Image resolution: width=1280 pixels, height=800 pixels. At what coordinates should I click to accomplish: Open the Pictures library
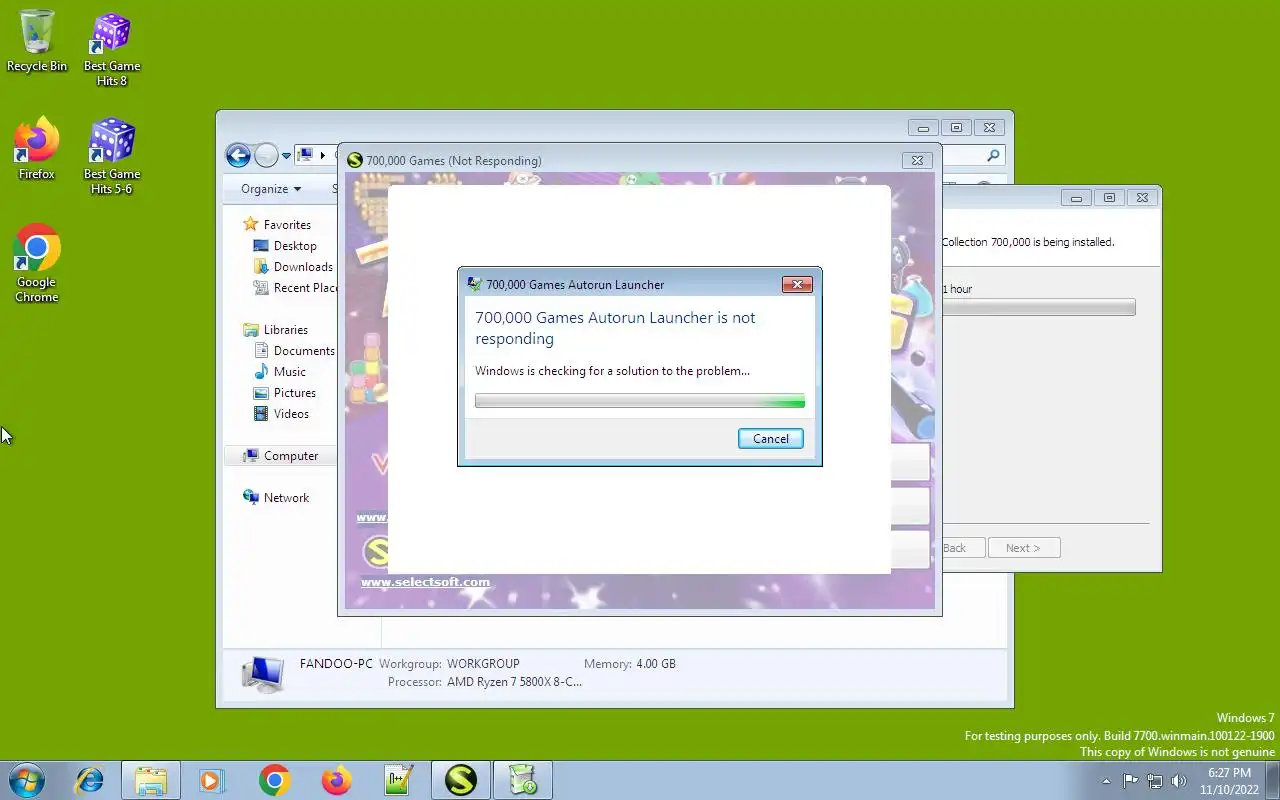(295, 393)
